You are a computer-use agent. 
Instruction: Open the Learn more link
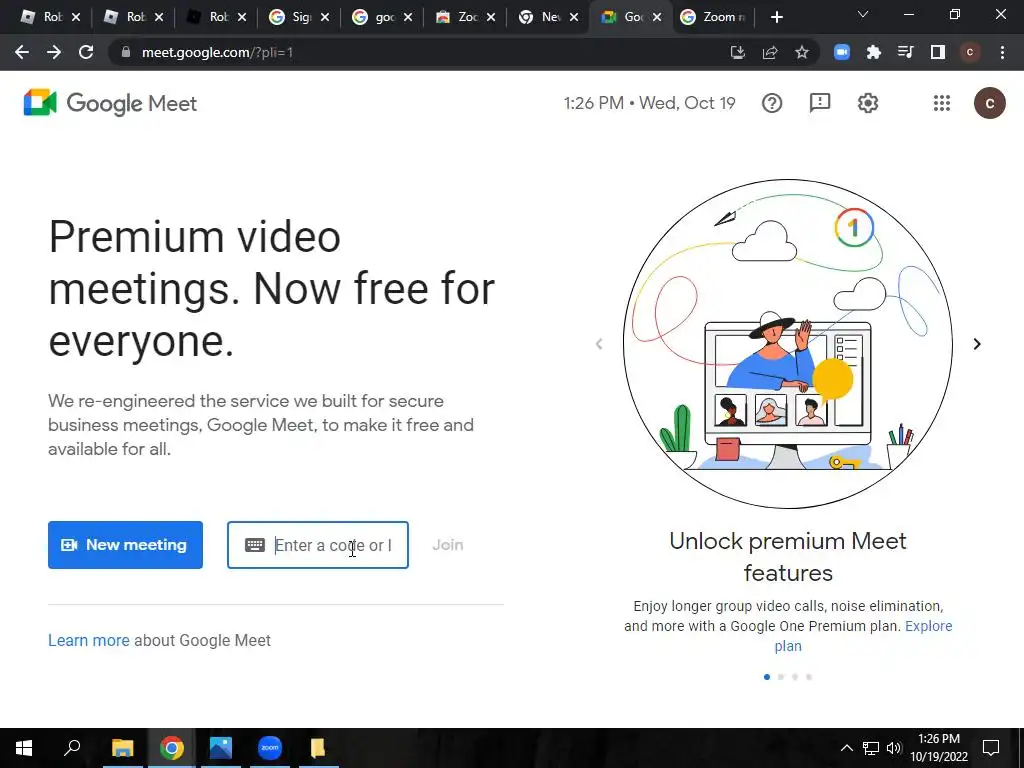coord(89,640)
